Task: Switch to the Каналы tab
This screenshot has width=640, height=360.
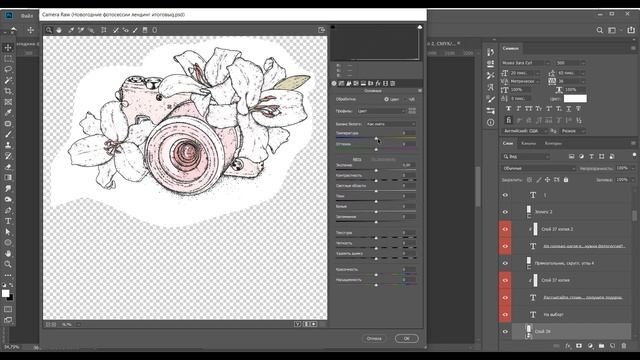Action: 528,143
